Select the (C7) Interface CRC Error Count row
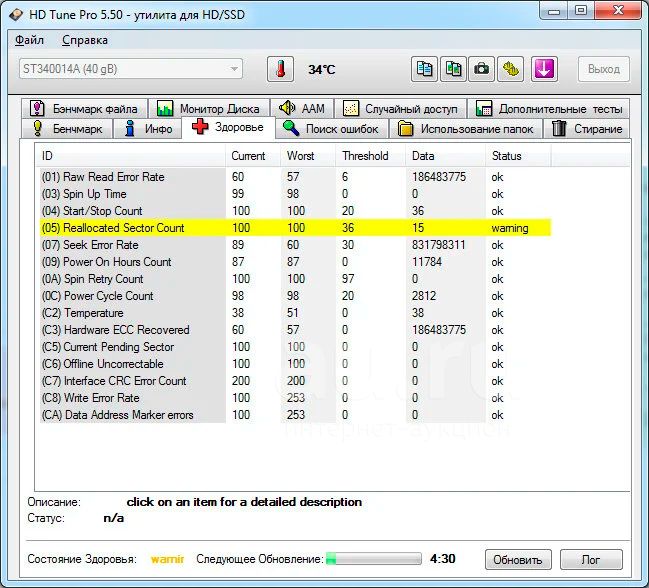649x588 pixels. 296,381
